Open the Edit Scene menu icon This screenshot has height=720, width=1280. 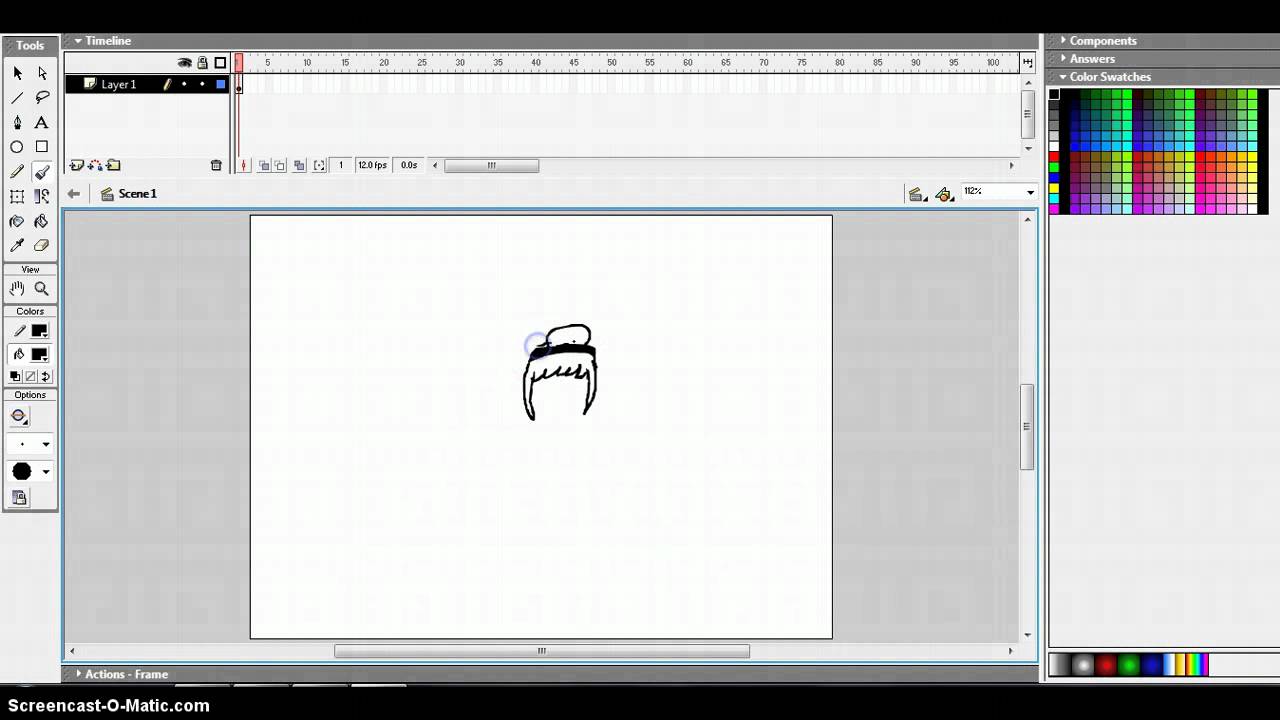click(x=916, y=194)
